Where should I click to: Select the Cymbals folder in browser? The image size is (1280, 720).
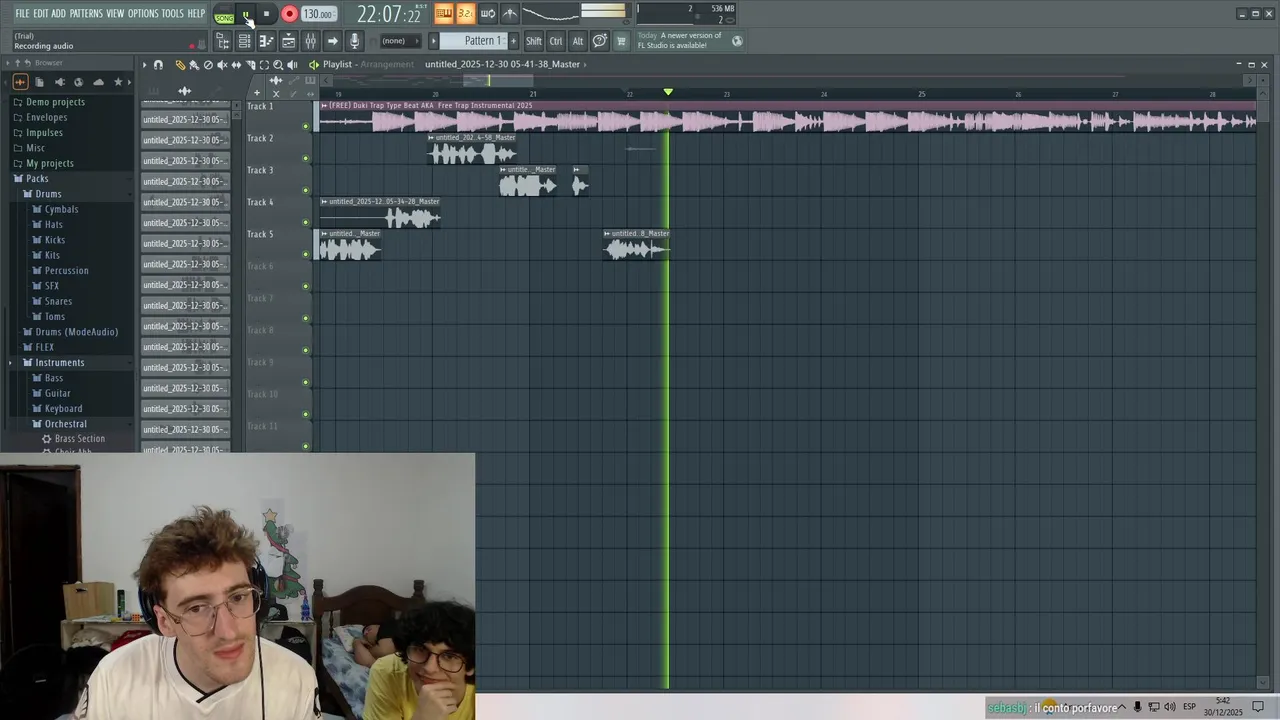pyautogui.click(x=60, y=209)
